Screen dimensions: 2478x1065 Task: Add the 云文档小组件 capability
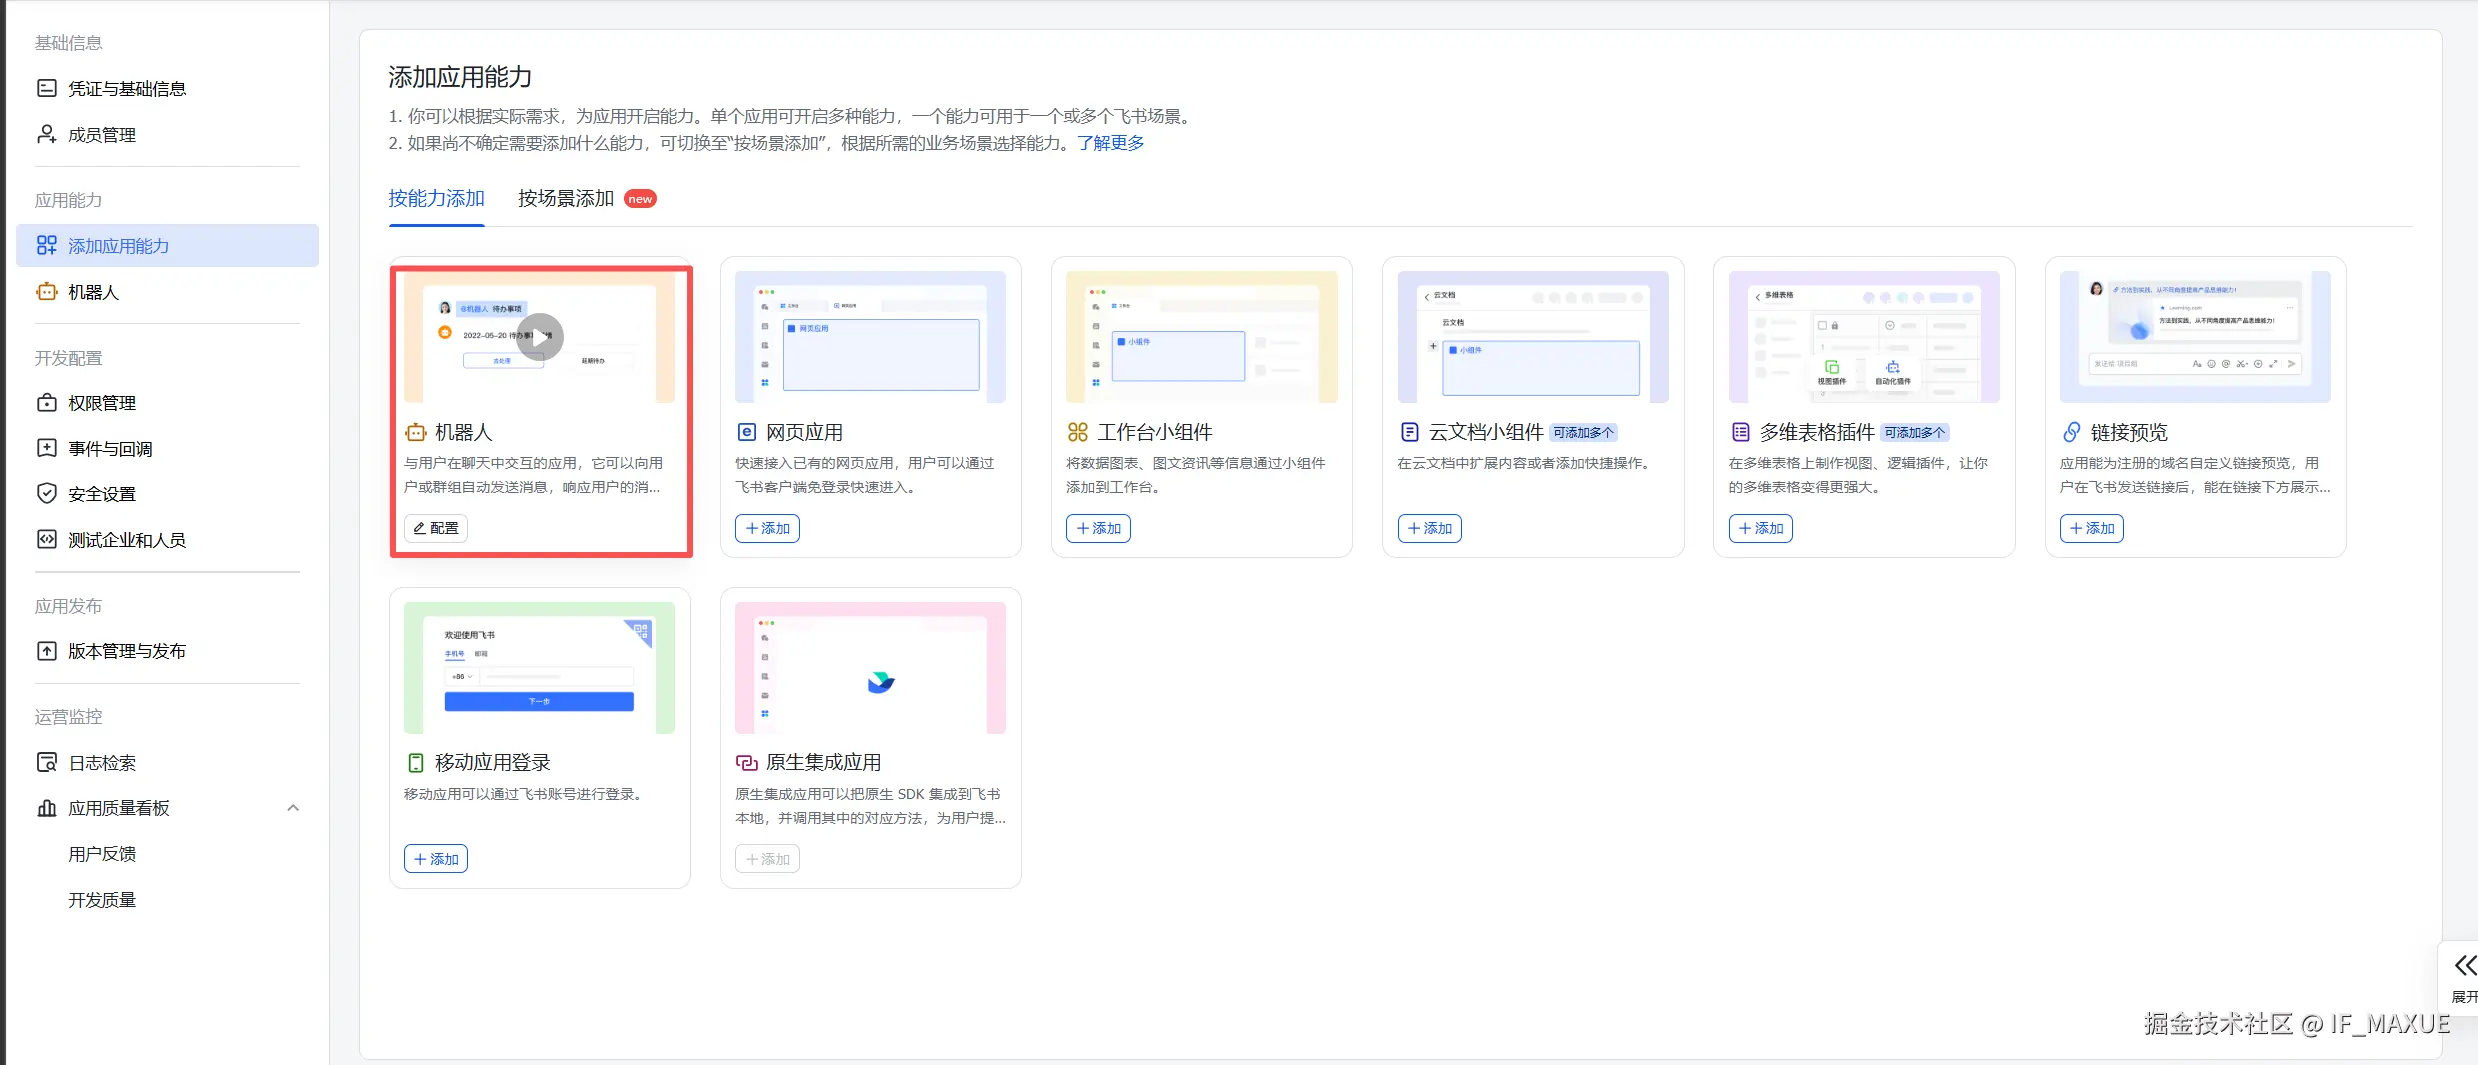coord(1429,528)
